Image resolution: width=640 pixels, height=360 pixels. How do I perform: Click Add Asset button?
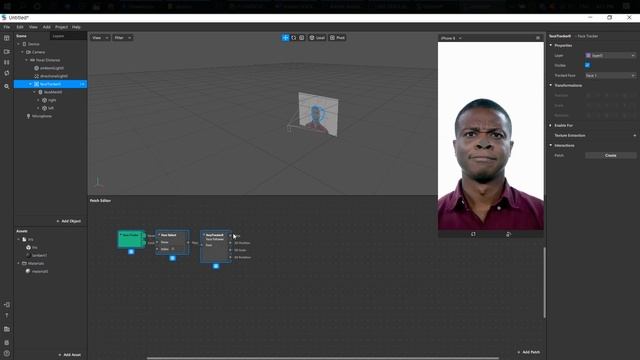pyautogui.click(x=69, y=355)
